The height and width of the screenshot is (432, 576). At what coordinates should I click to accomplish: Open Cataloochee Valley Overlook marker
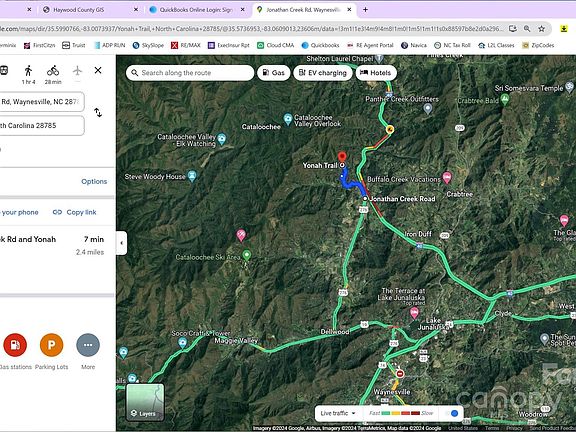pos(288,119)
